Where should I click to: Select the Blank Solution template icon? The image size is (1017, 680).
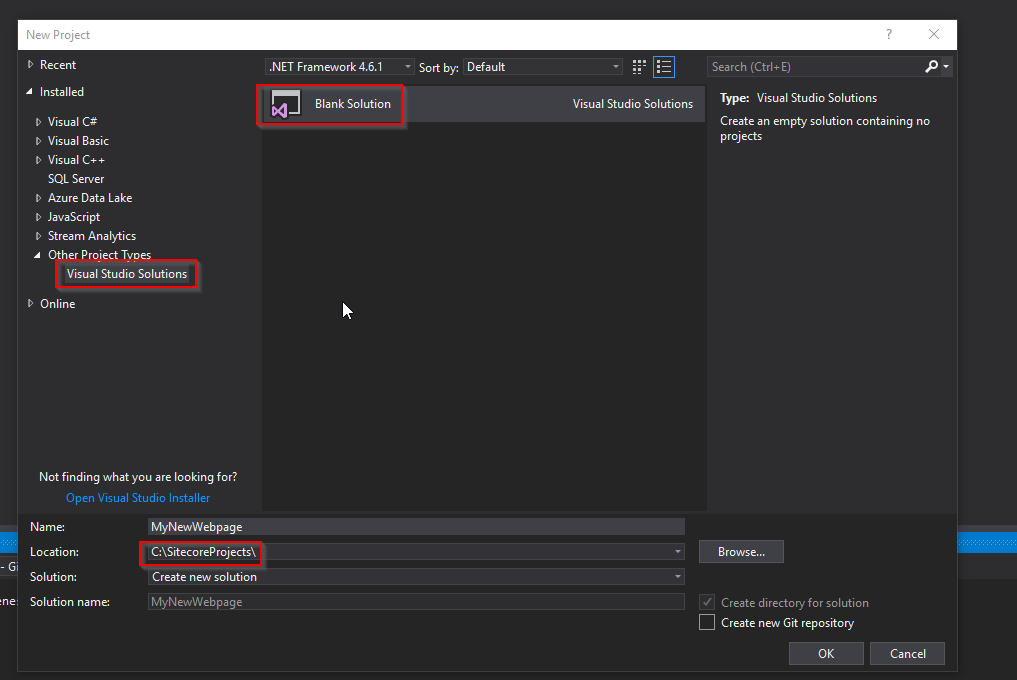point(285,104)
